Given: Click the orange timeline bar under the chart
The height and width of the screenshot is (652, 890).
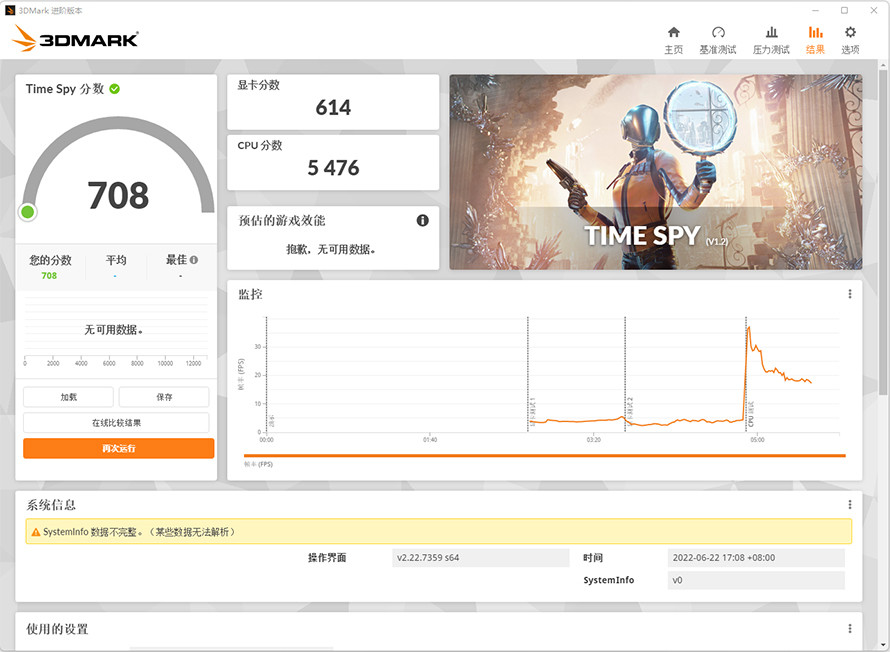Looking at the screenshot, I should pyautogui.click(x=544, y=455).
